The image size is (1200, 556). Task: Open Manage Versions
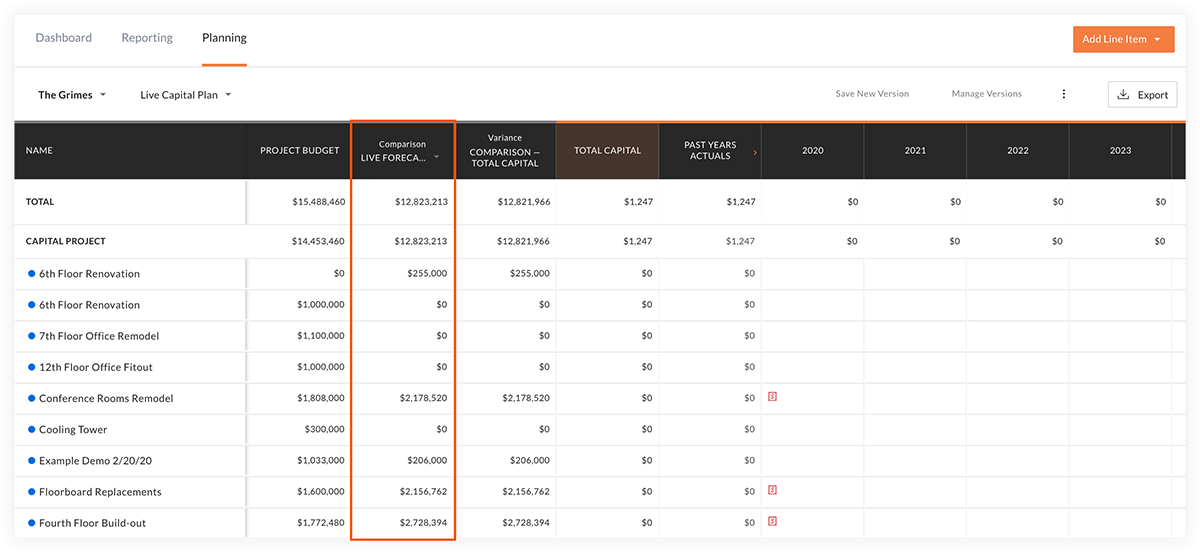click(987, 94)
